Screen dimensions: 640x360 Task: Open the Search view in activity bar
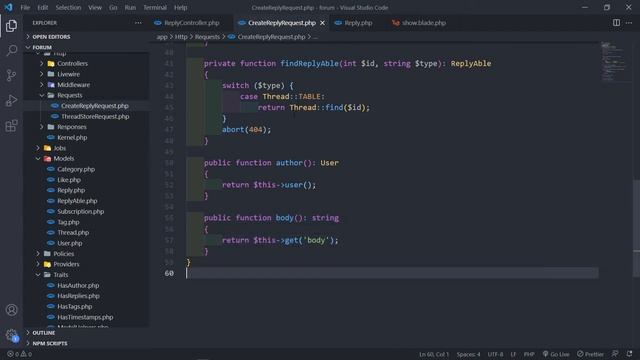pos(11,50)
